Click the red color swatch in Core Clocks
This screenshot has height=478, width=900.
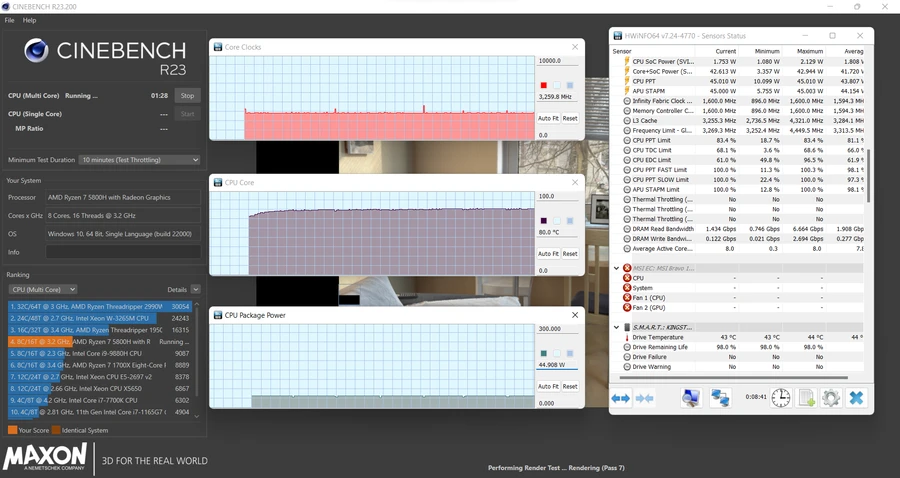tap(544, 85)
